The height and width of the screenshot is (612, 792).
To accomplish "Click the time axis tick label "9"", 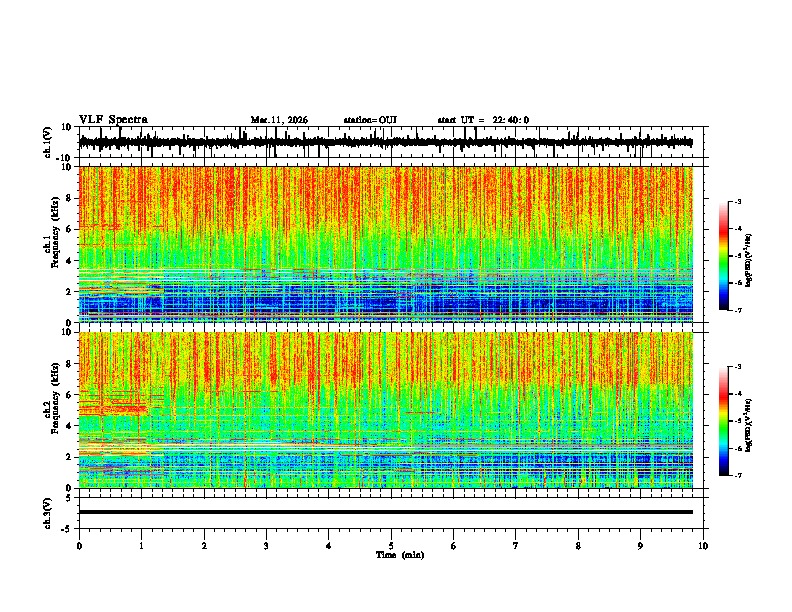I will (x=640, y=546).
